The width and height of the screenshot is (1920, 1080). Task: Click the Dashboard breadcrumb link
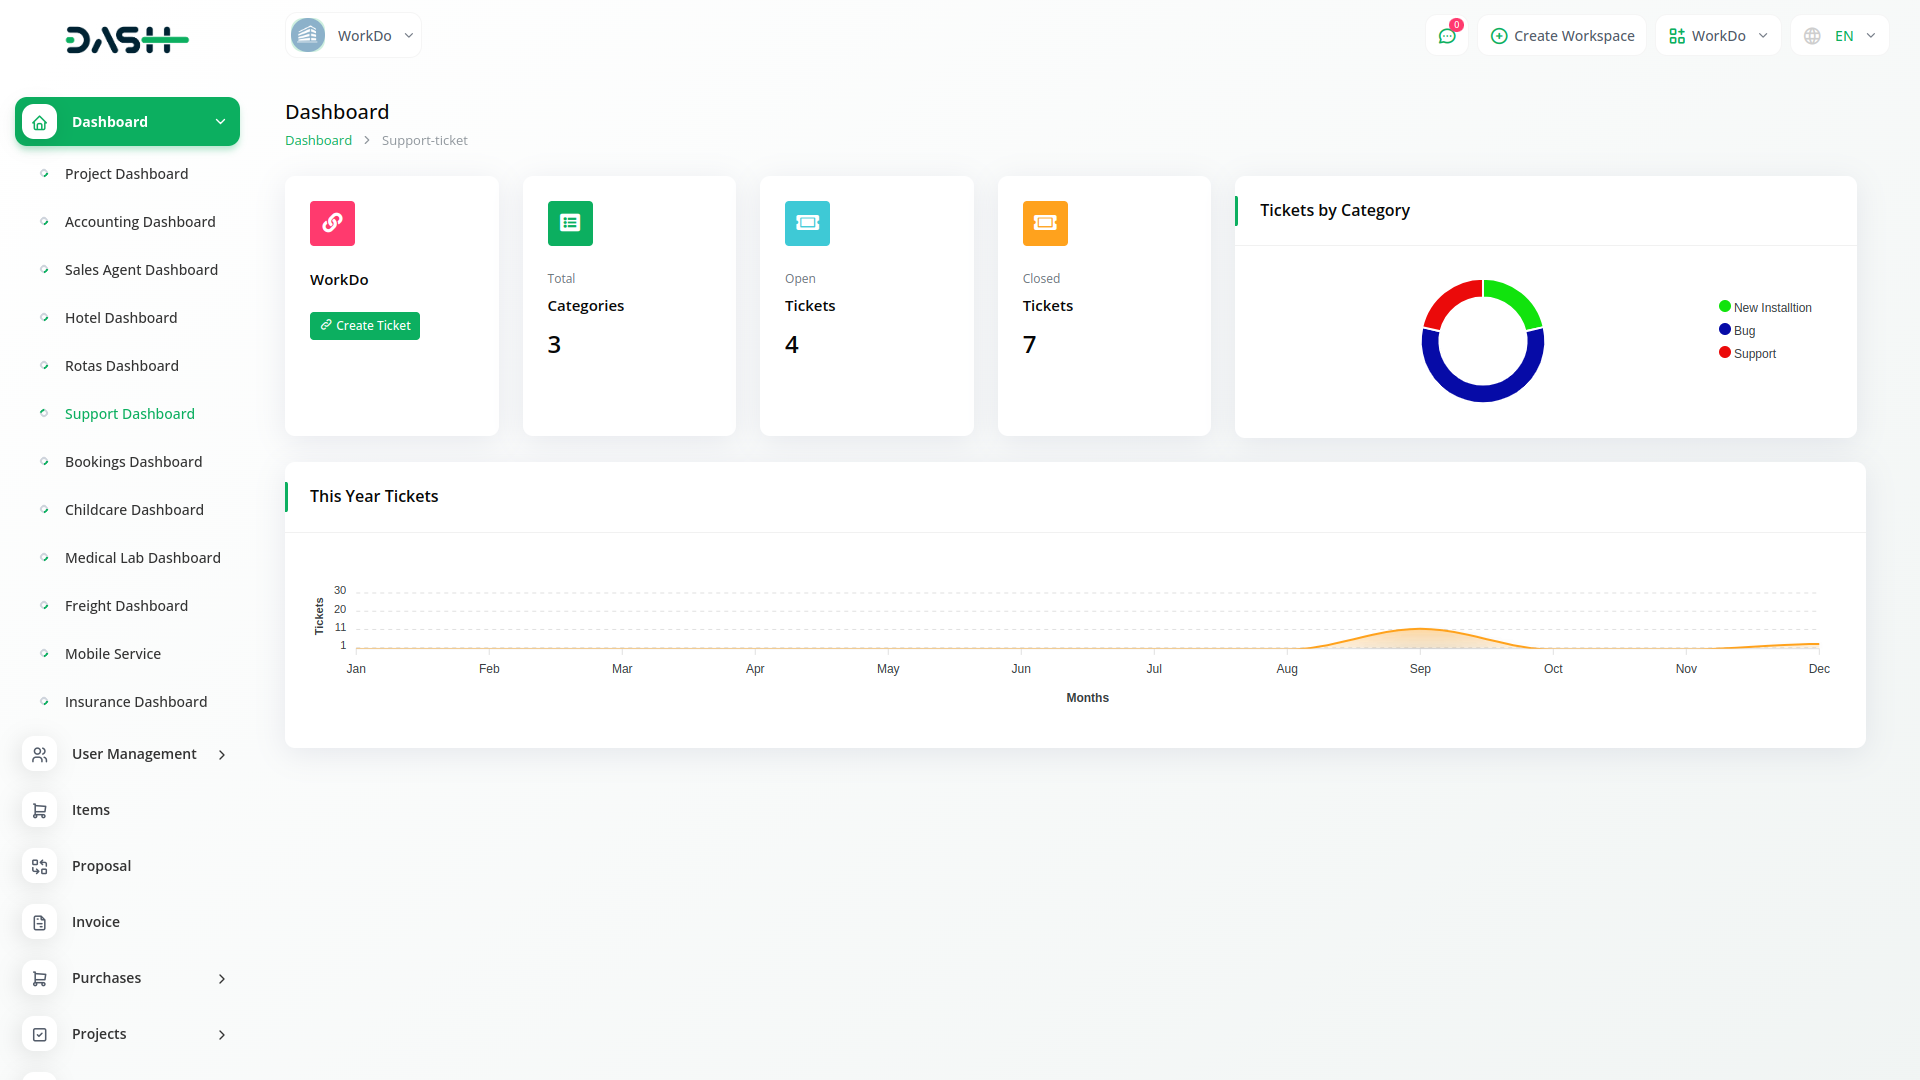coord(318,140)
